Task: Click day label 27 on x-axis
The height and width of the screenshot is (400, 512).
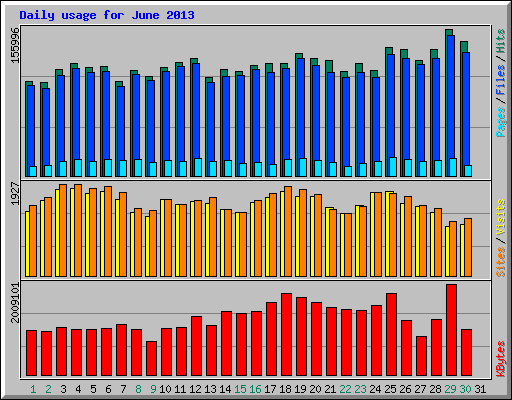Action: (420, 389)
